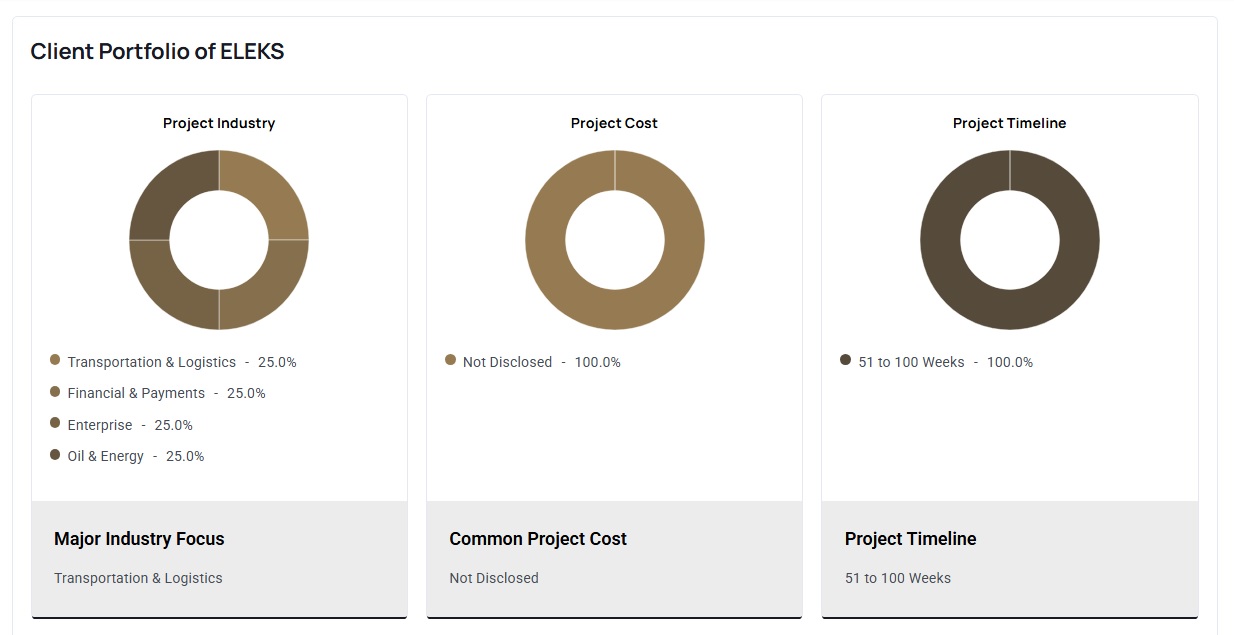Click the Financial & Payments legend color dot
Screen dimensions: 1234x635
55,392
